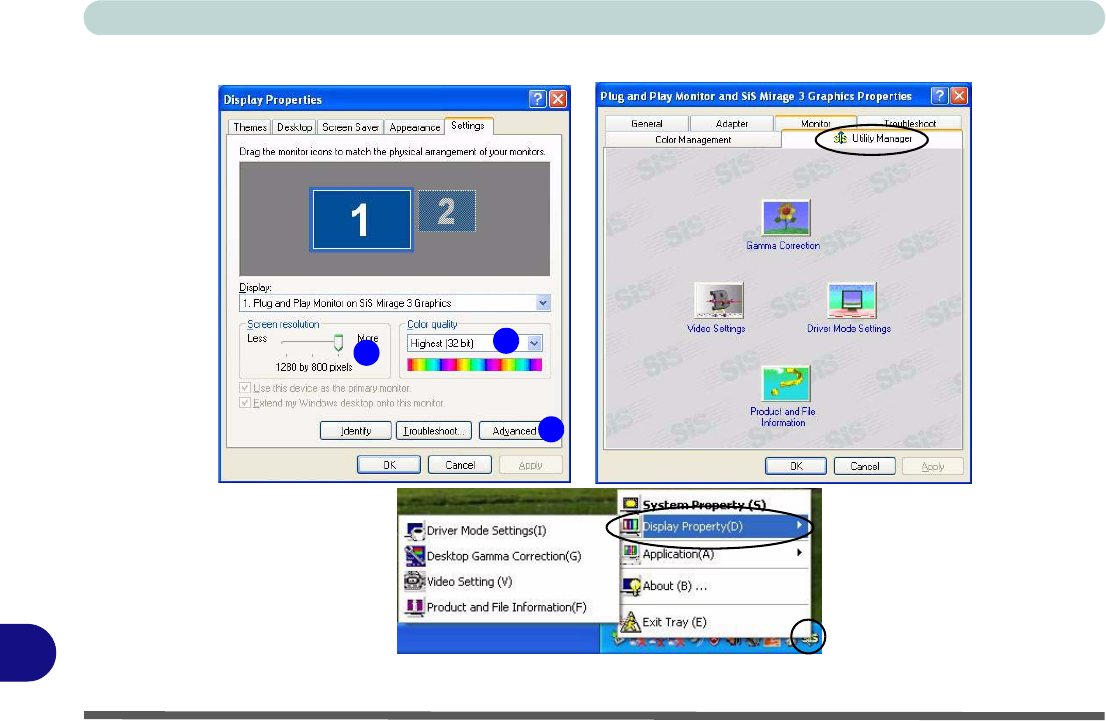Open the Video Settings icon
1106x721 pixels.
click(x=718, y=301)
